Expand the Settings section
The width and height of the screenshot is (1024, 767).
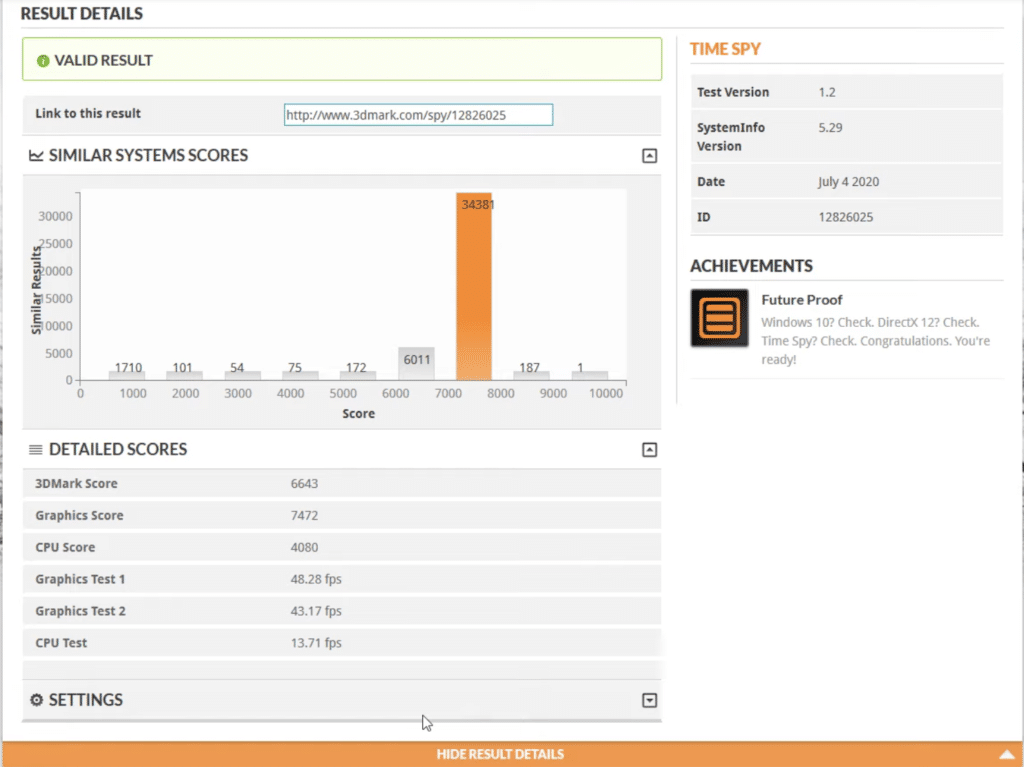[649, 700]
